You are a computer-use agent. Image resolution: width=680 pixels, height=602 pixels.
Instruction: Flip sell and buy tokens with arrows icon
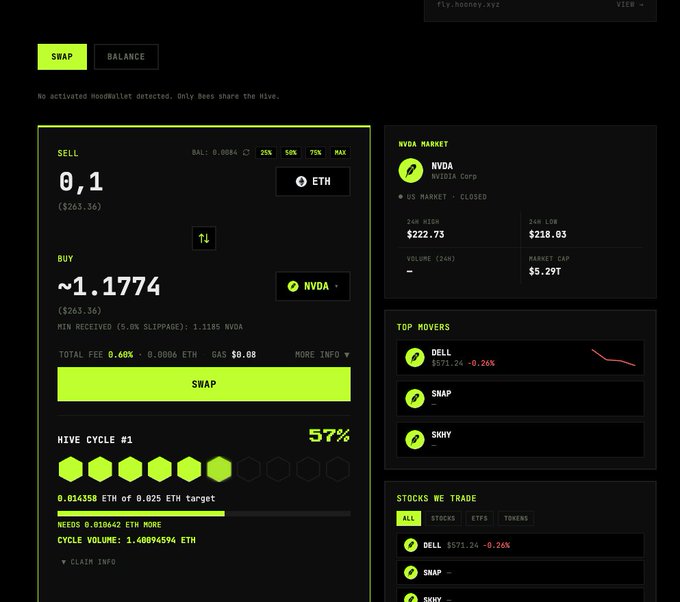tap(204, 238)
